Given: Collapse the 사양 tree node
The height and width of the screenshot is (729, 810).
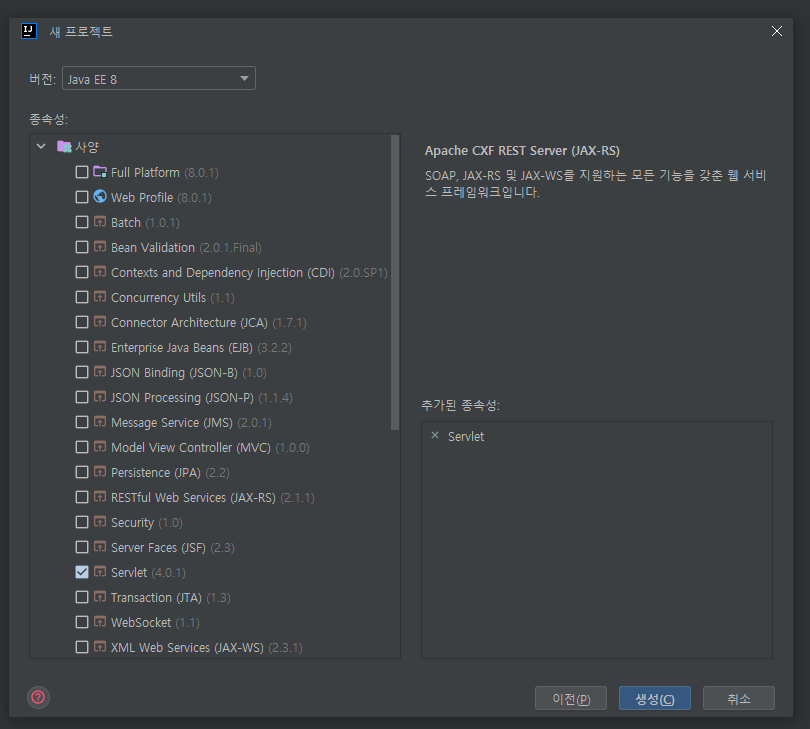Looking at the screenshot, I should [x=41, y=147].
